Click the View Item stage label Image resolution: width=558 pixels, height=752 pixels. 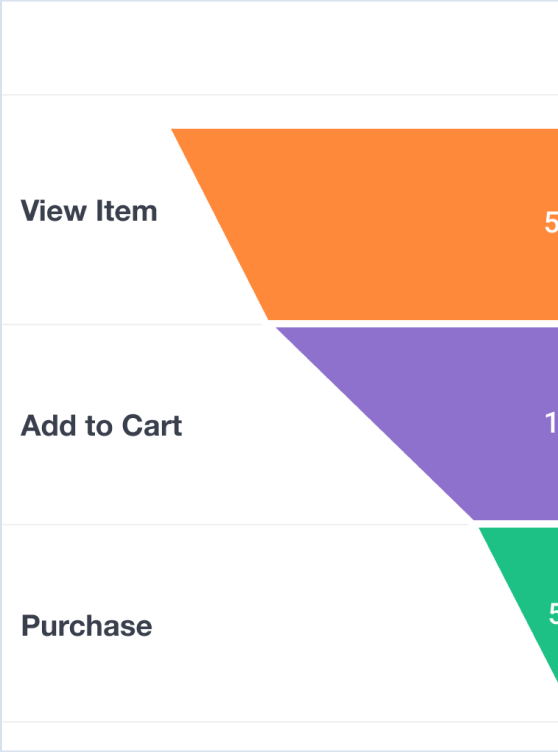(x=89, y=211)
